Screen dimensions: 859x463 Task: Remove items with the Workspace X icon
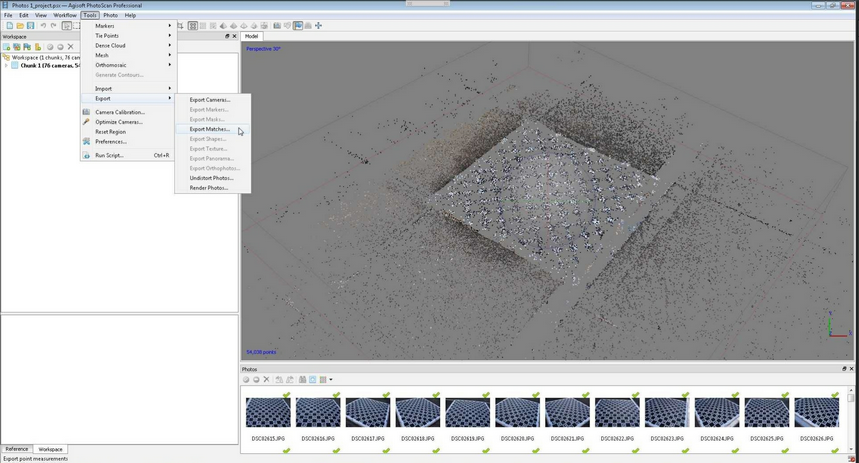pyautogui.click(x=70, y=47)
